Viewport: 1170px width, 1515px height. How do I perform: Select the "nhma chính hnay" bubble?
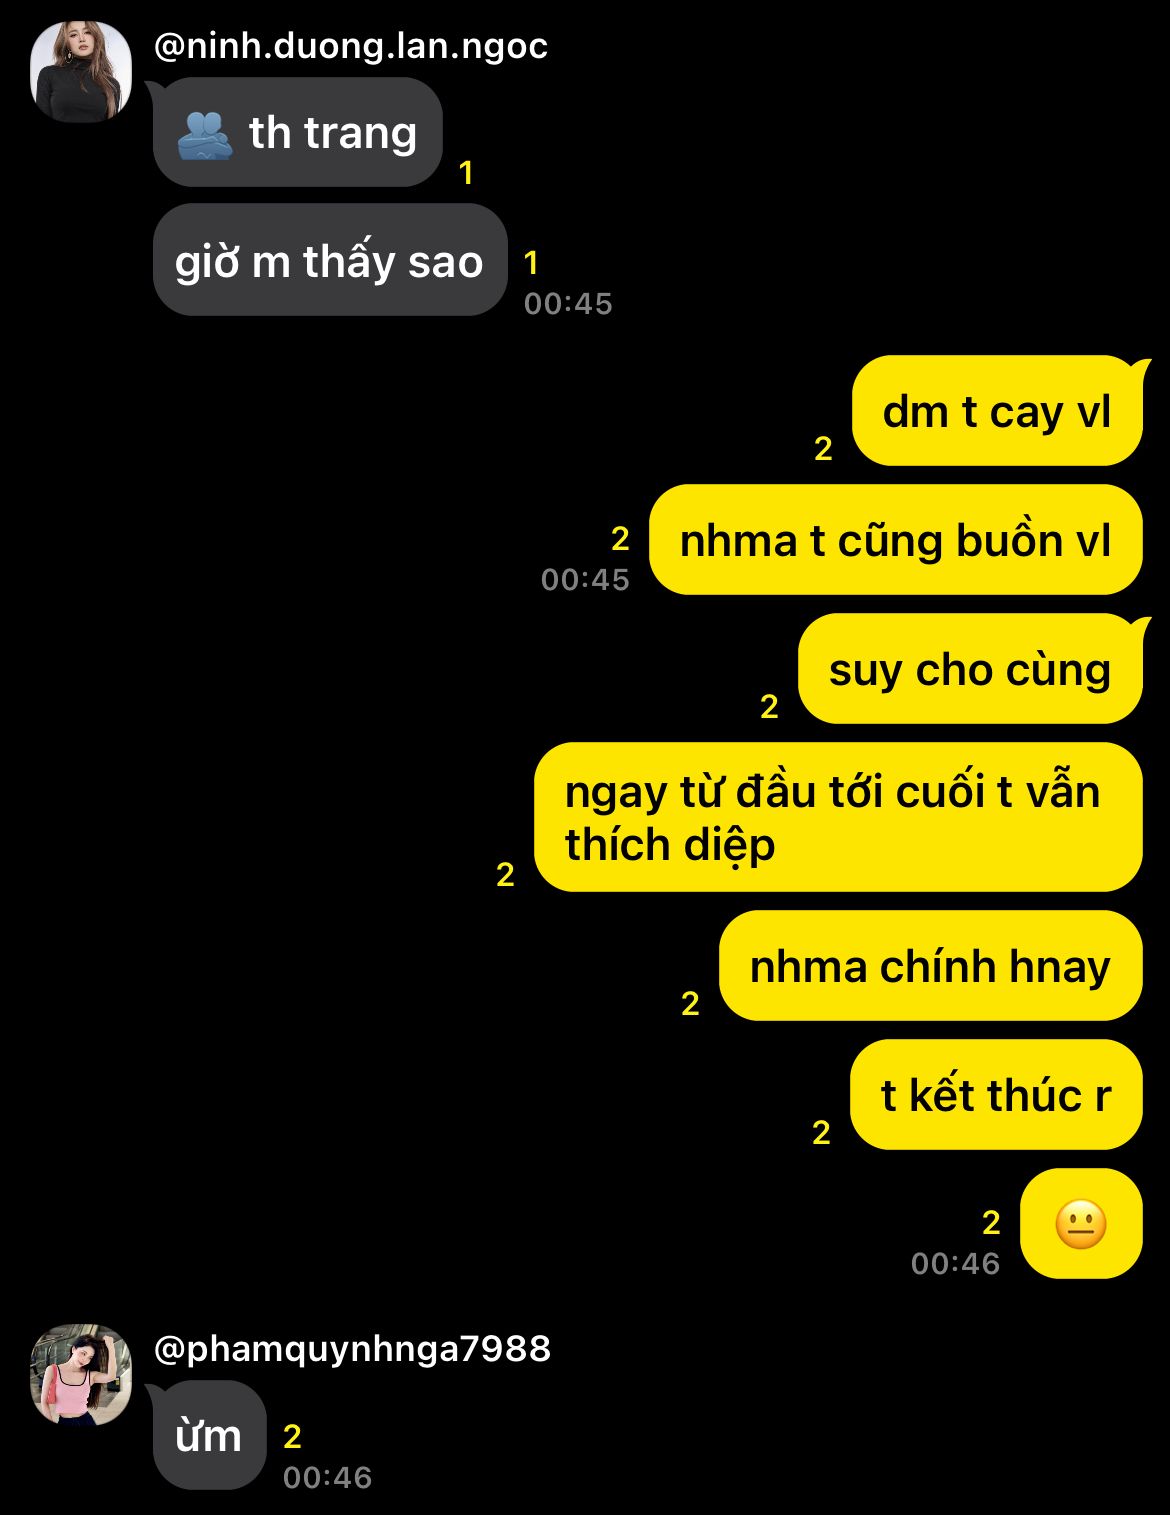click(930, 966)
